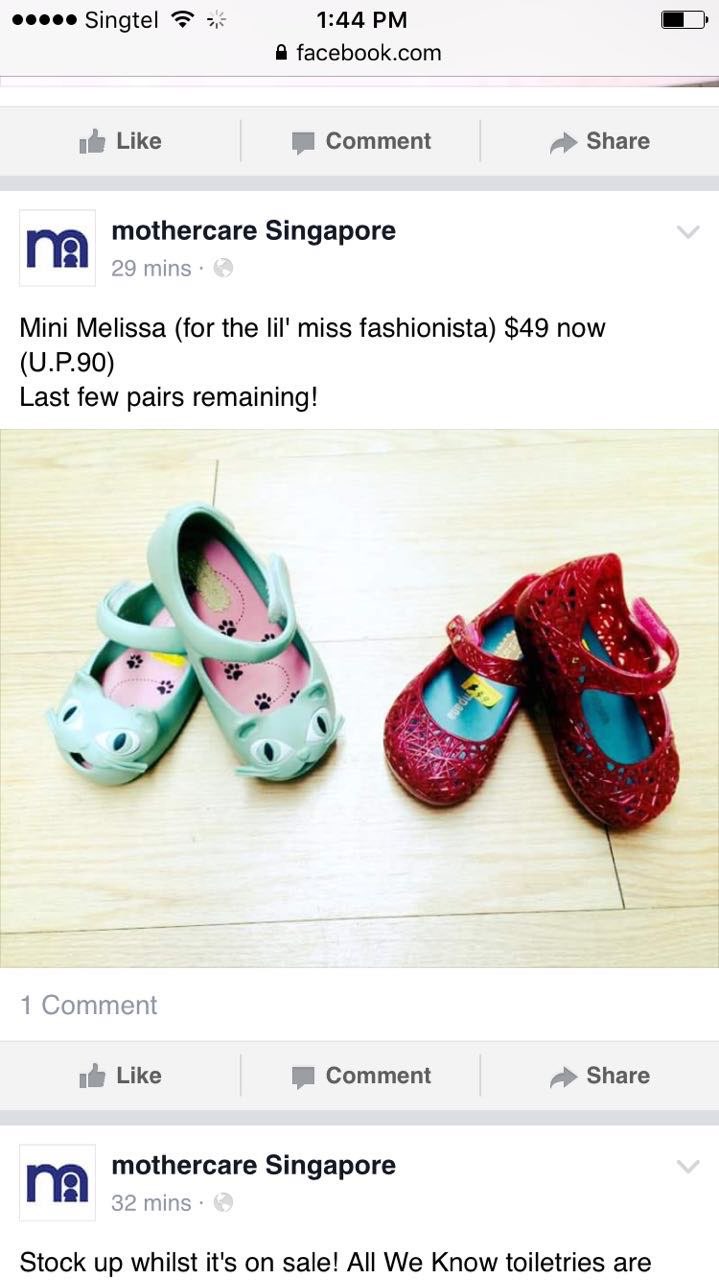Expand the options chevron on the Mini Melissa post
The width and height of the screenshot is (719, 1280).
[x=688, y=232]
